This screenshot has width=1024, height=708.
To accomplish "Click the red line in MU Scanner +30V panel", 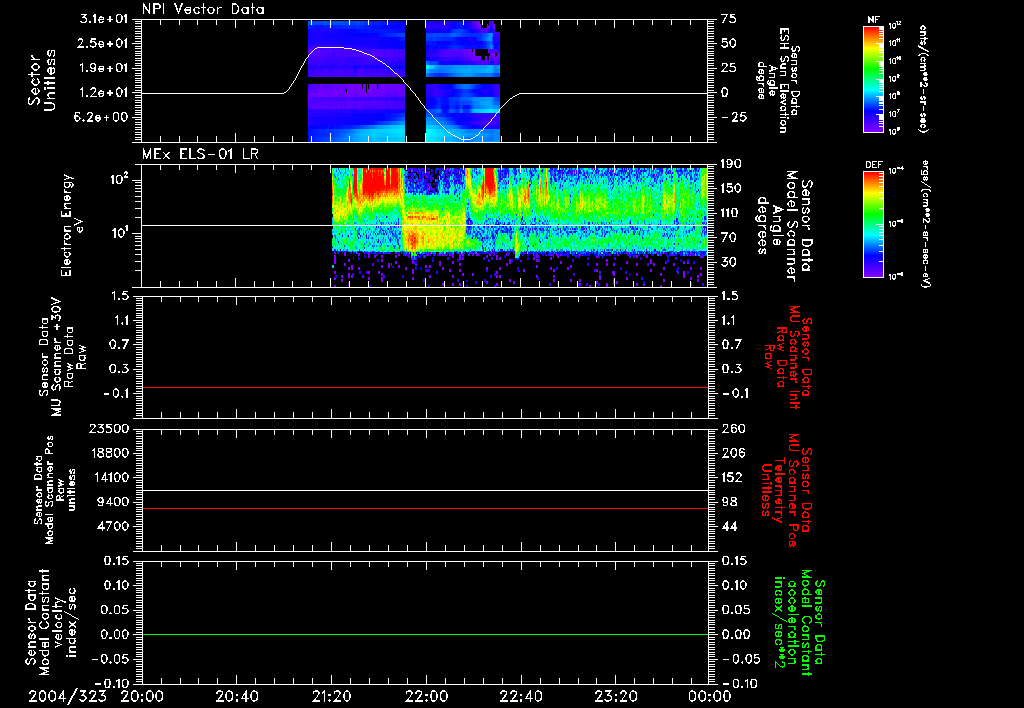I will pyautogui.click(x=425, y=388).
